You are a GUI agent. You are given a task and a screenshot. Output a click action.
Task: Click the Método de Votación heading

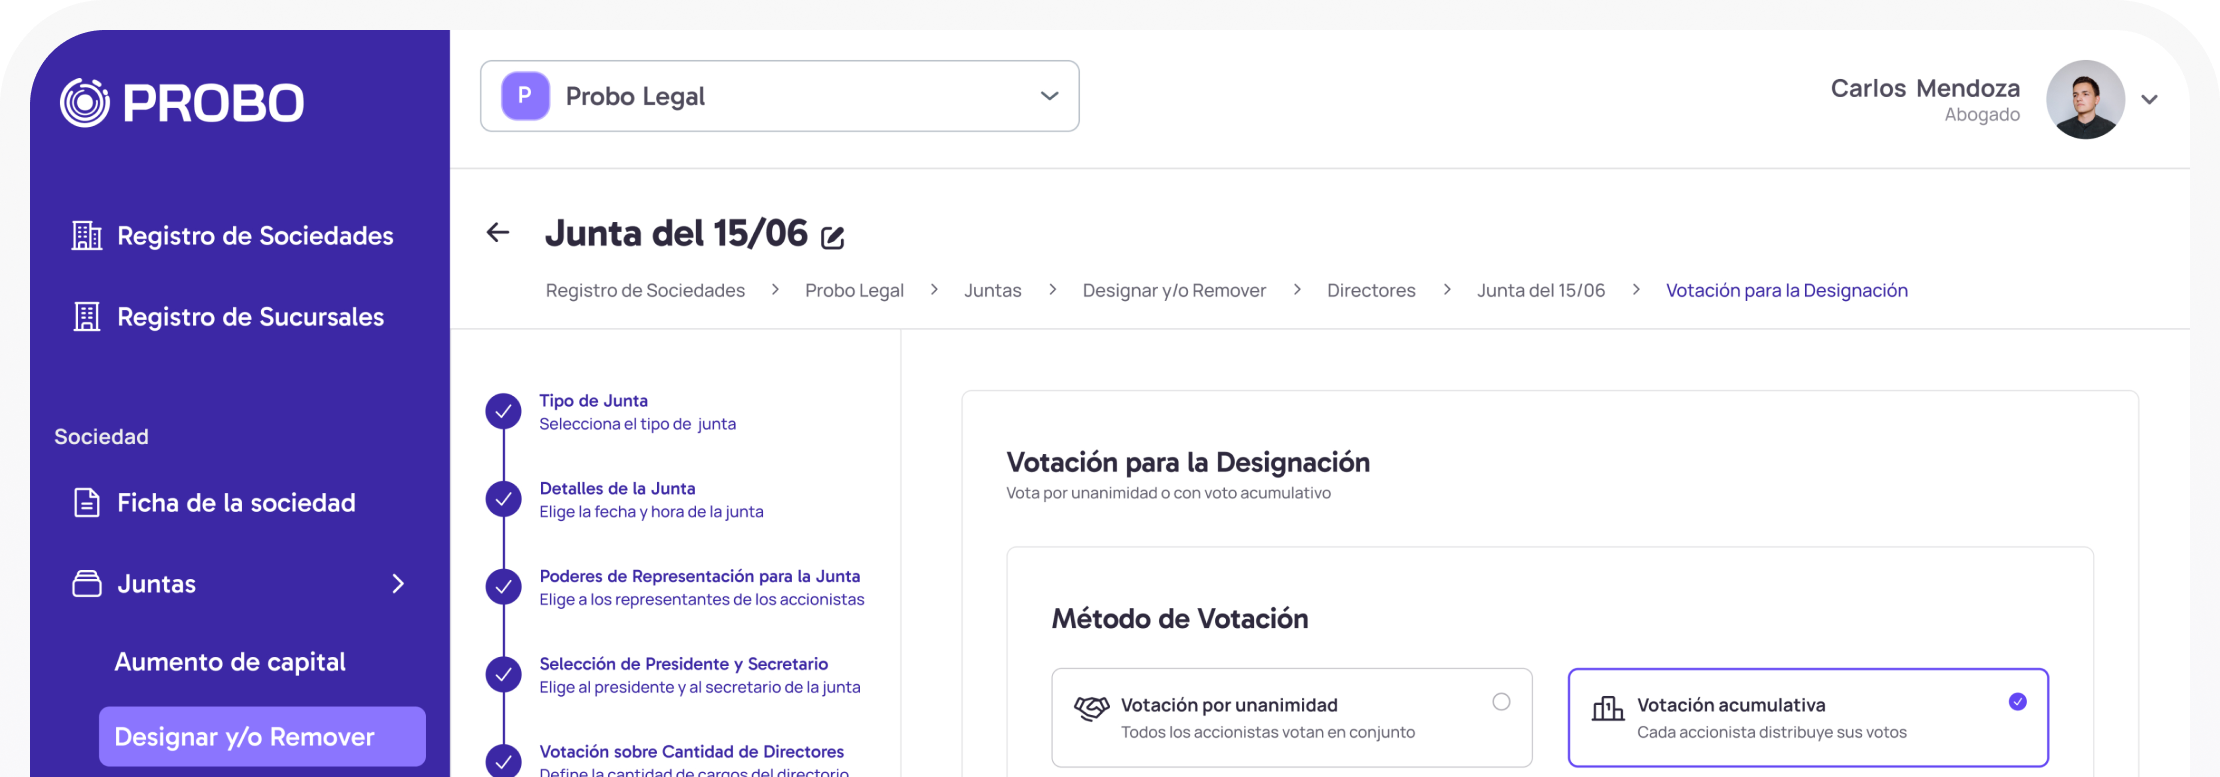tap(1180, 618)
